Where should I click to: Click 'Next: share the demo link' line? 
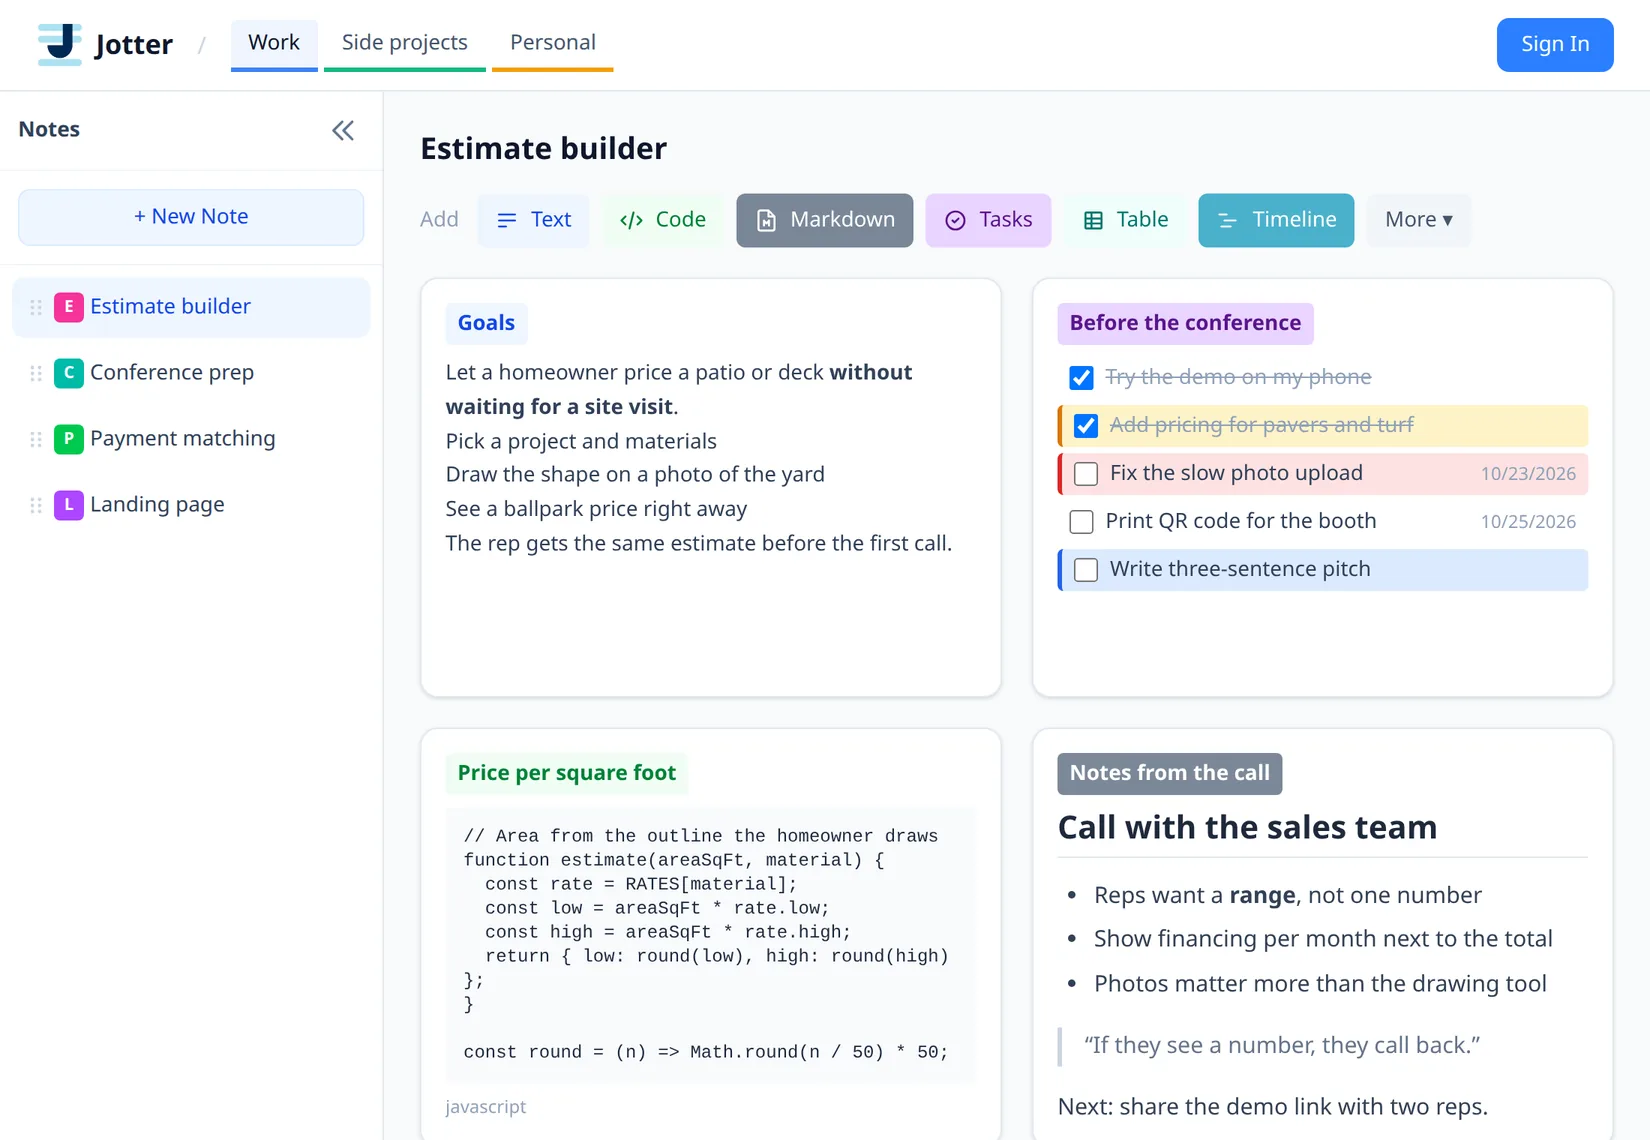point(1273,1107)
